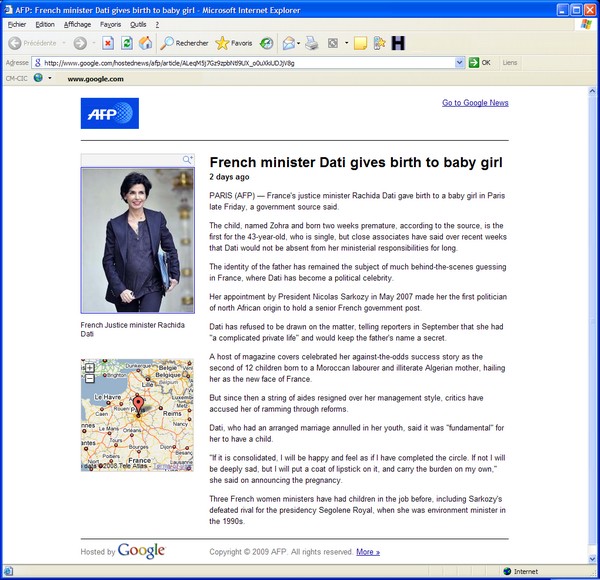Open the dropdown after the fullscreen icon
This screenshot has width=600, height=580.
[x=347, y=43]
